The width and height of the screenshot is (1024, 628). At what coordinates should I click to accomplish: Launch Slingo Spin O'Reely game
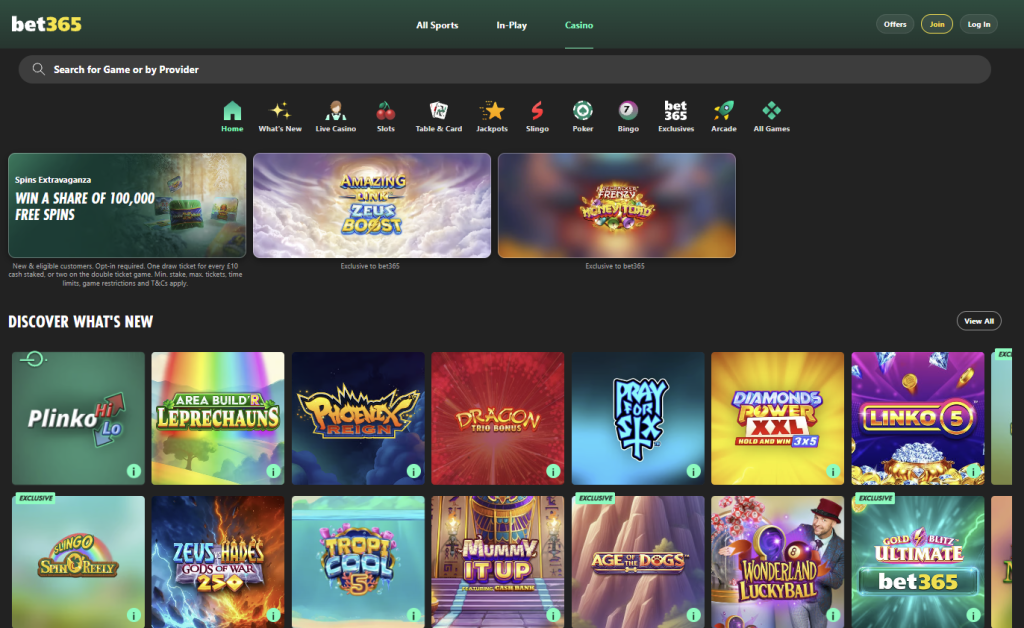(78, 562)
